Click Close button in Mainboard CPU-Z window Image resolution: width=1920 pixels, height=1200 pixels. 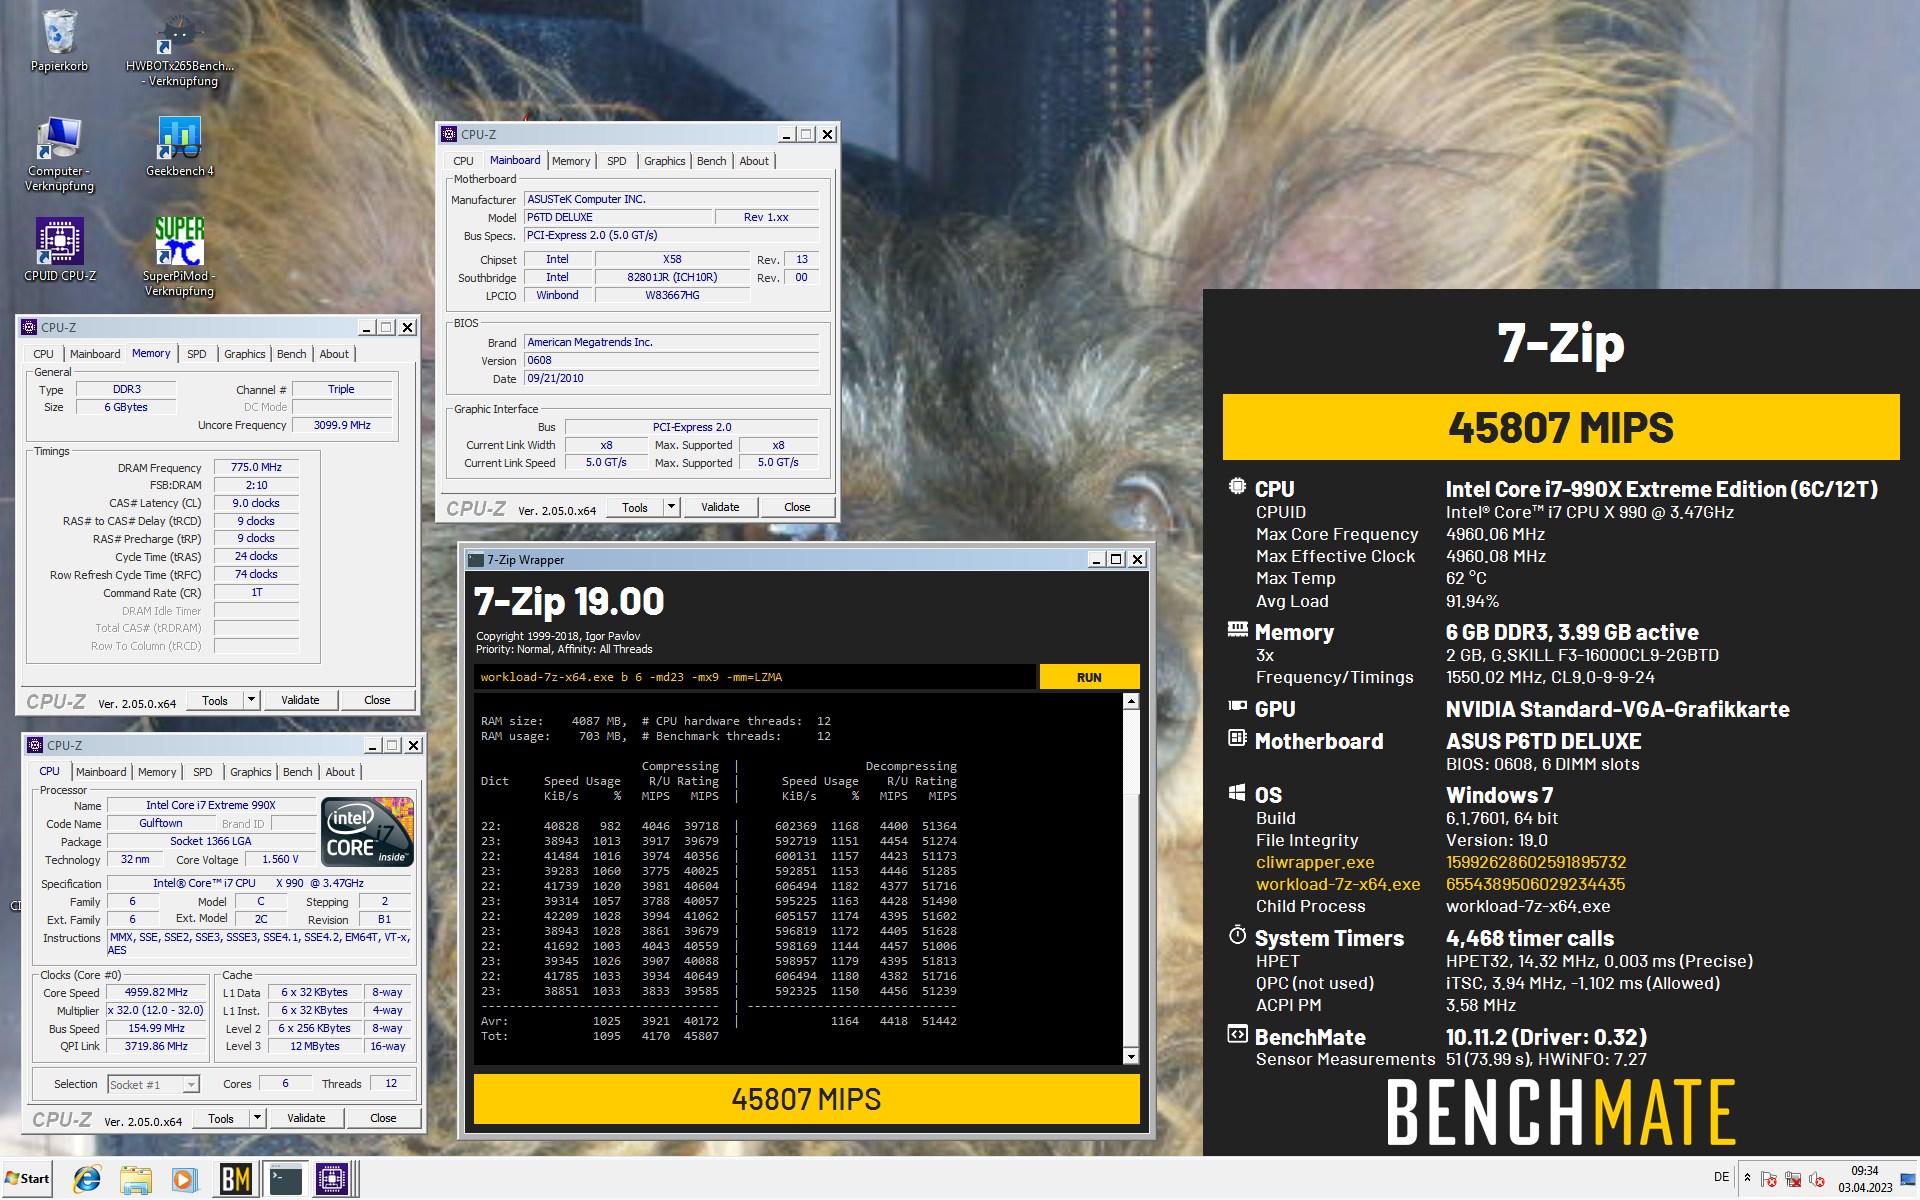pos(797,507)
